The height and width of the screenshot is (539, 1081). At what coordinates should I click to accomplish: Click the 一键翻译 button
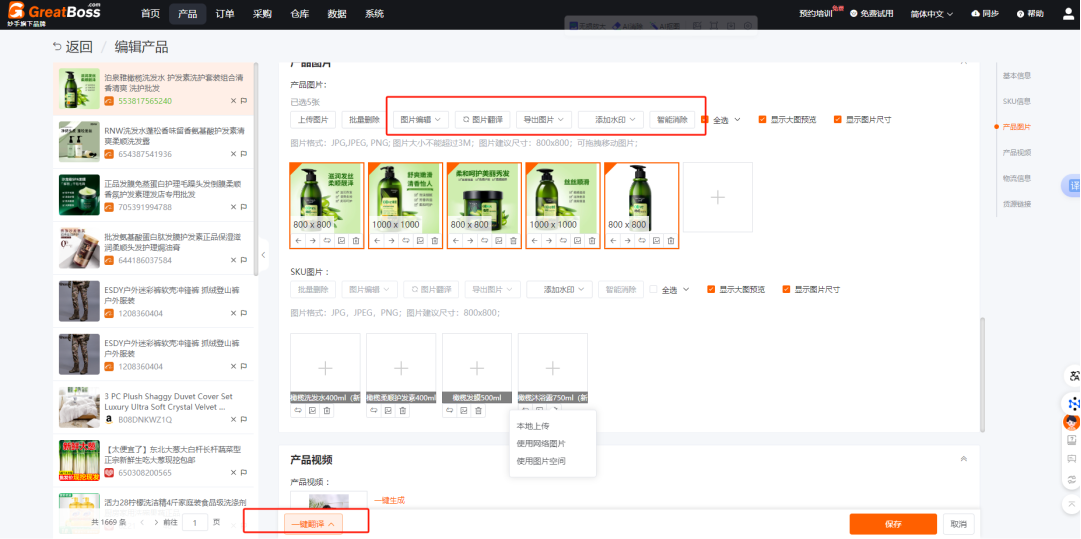[313, 523]
